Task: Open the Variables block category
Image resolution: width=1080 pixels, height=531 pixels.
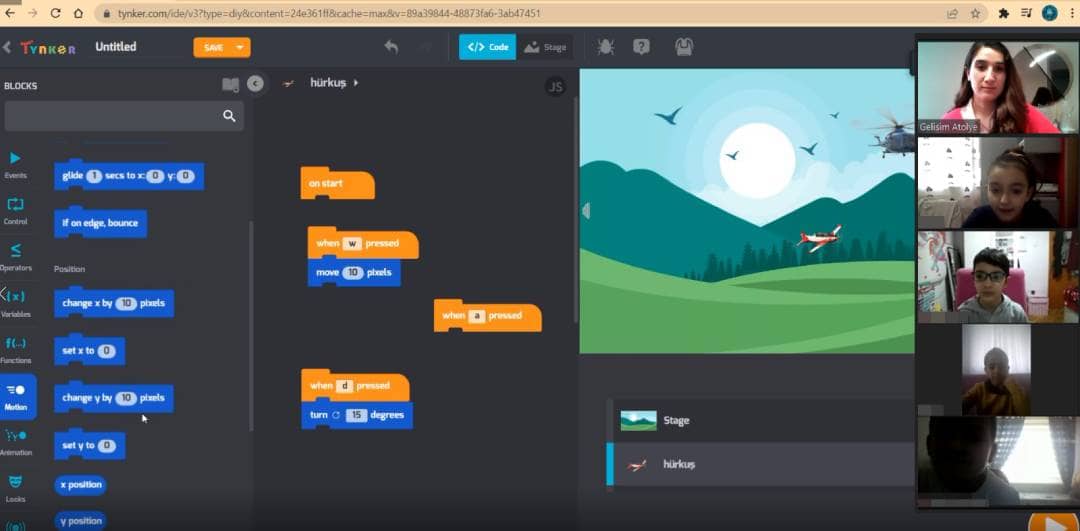Action: tap(15, 302)
